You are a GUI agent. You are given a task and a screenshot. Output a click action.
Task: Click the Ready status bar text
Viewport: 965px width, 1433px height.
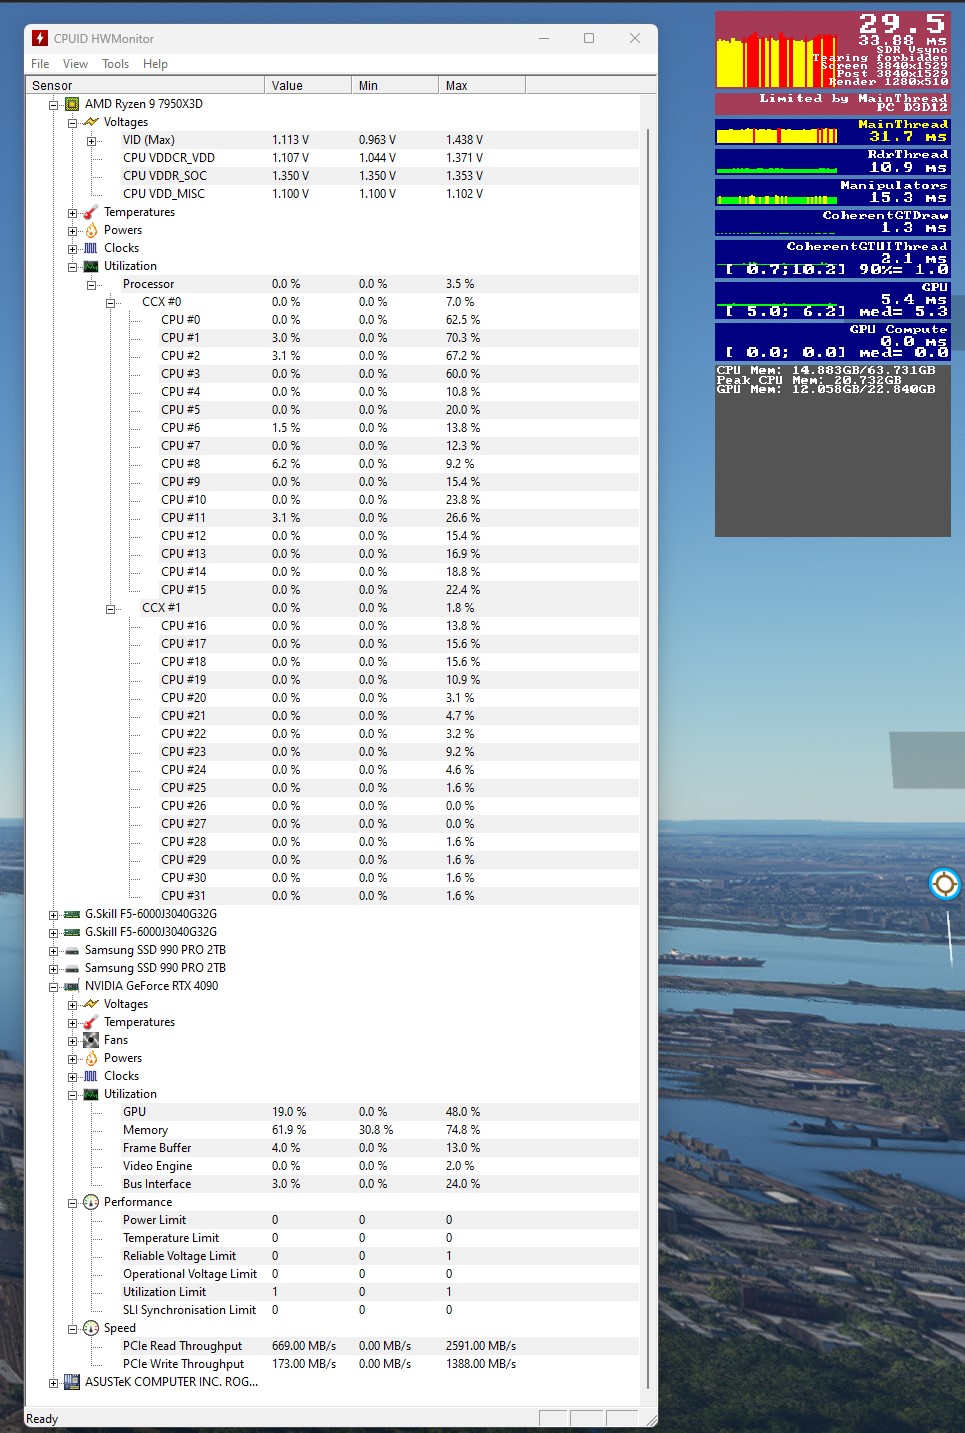point(42,1419)
